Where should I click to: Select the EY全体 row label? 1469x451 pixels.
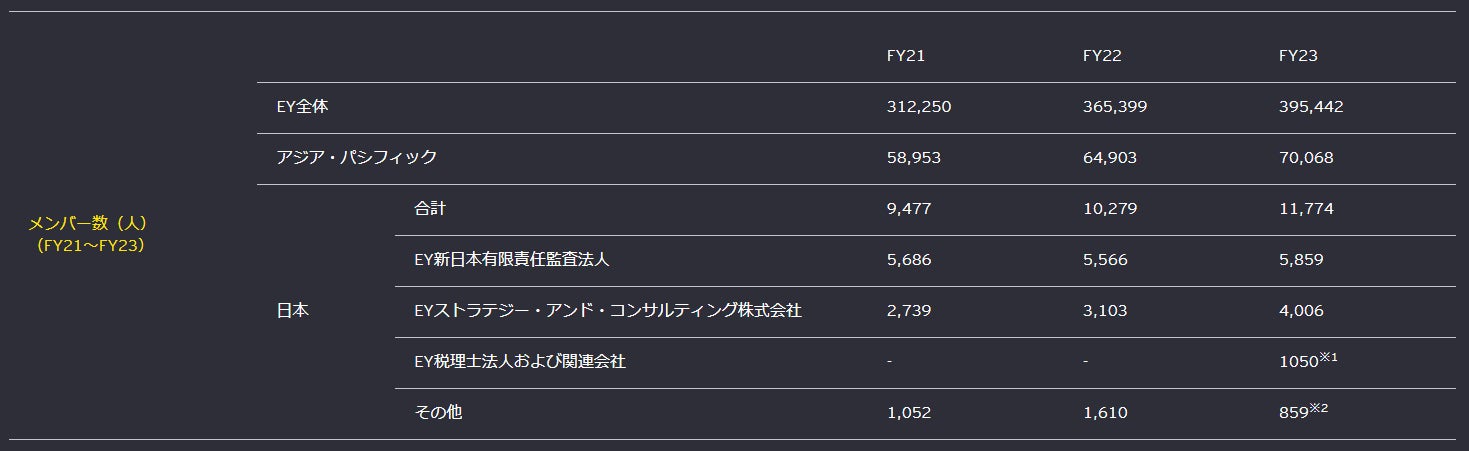pyautogui.click(x=299, y=106)
